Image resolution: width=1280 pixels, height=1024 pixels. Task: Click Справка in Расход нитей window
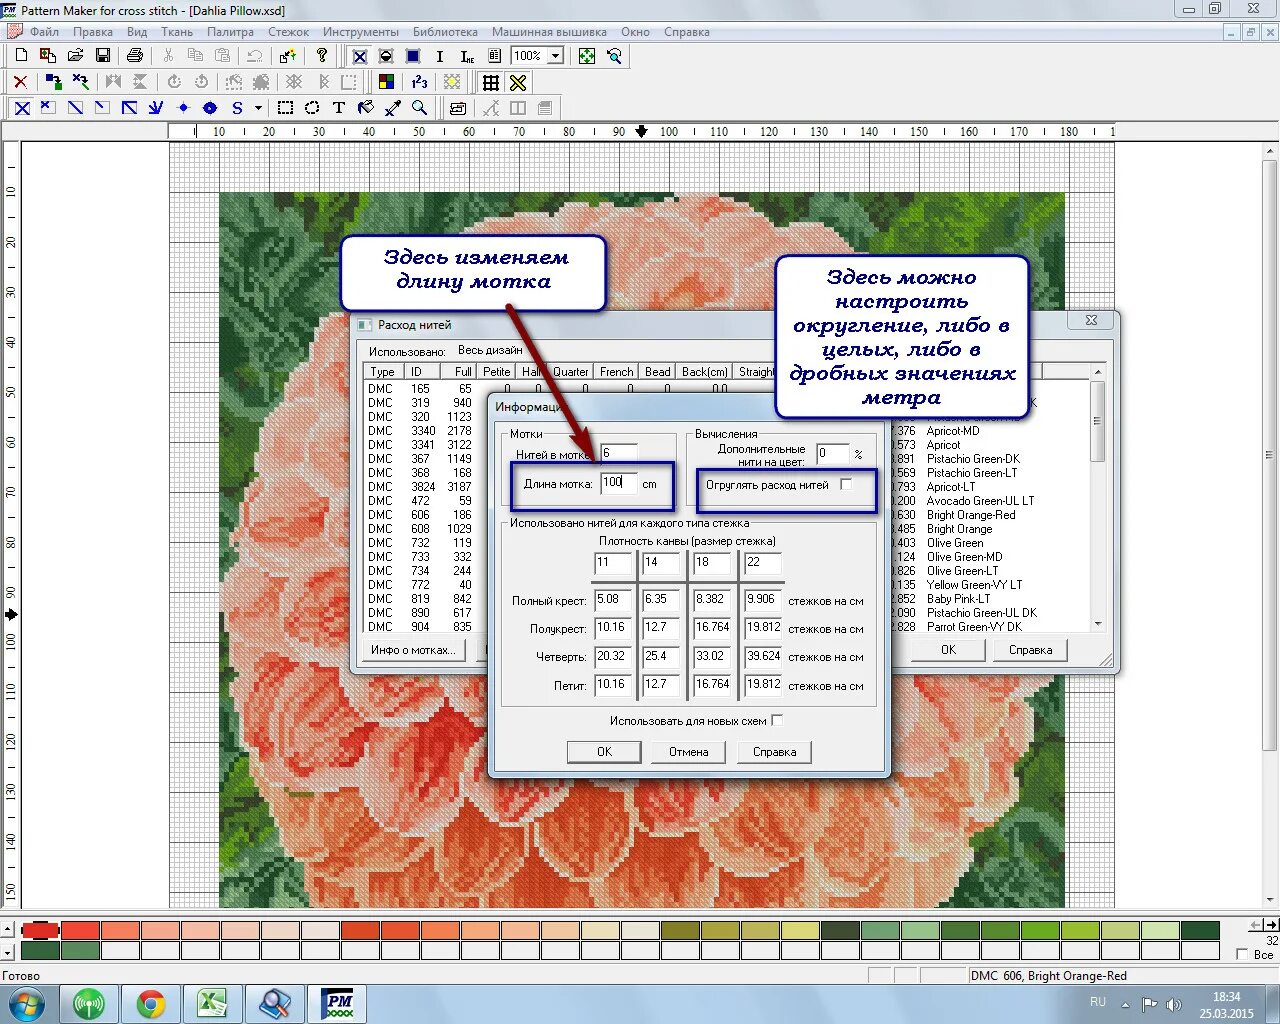click(1030, 650)
